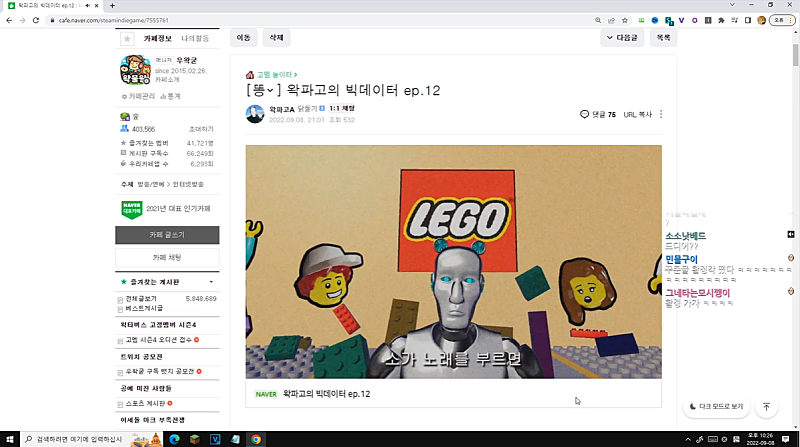This screenshot has height=447, width=800.
Task: Open the Chrome profile avatar
Action: [761, 20]
